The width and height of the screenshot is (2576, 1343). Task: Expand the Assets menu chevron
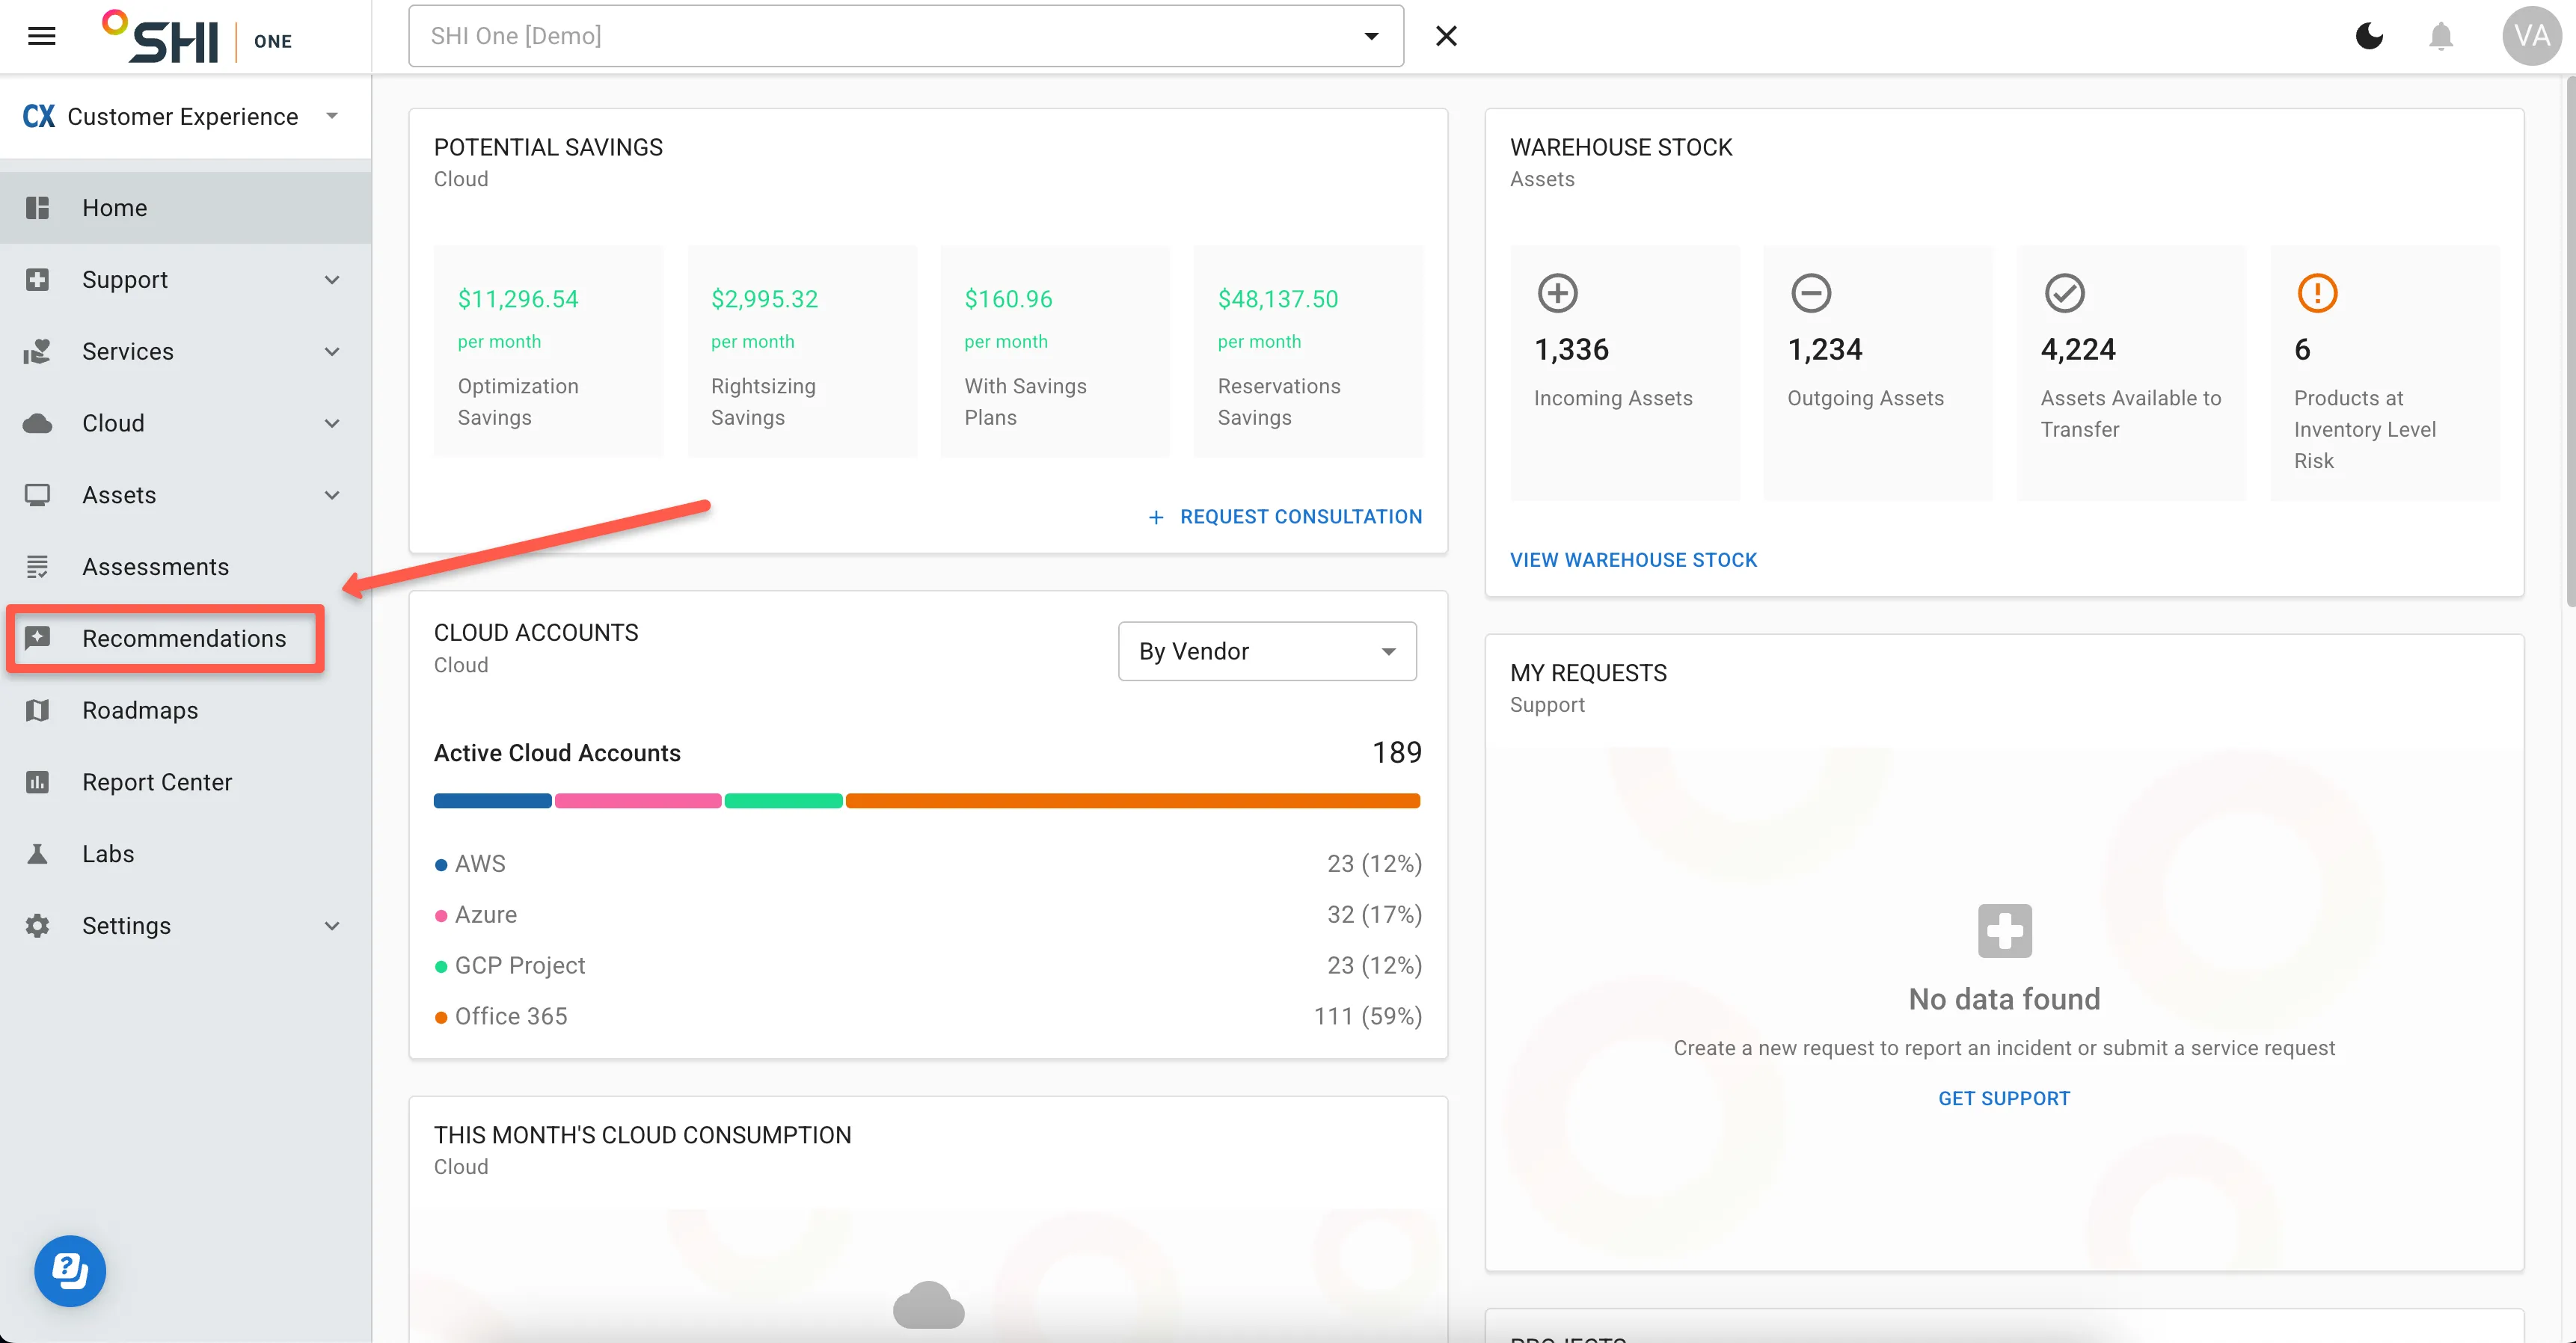(x=332, y=495)
